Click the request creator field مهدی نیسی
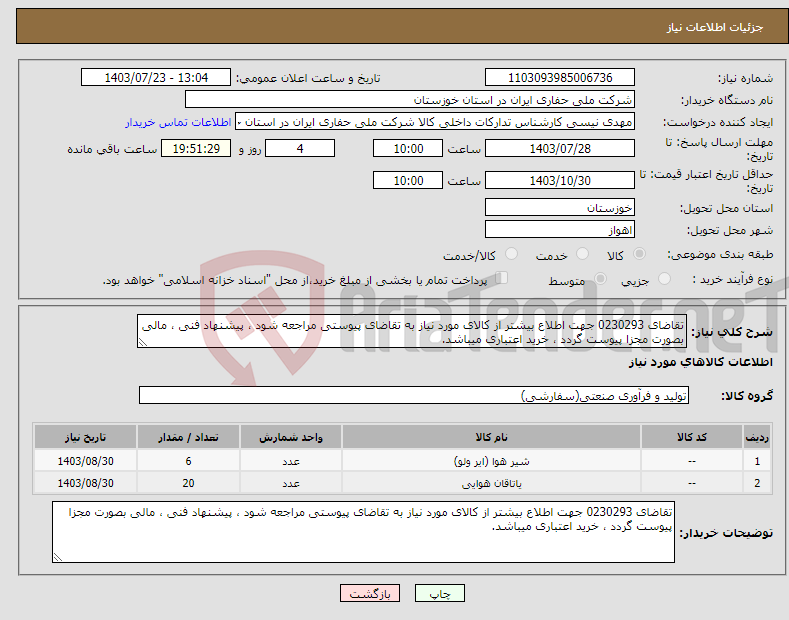This screenshot has height=620, width=789. [x=435, y=122]
